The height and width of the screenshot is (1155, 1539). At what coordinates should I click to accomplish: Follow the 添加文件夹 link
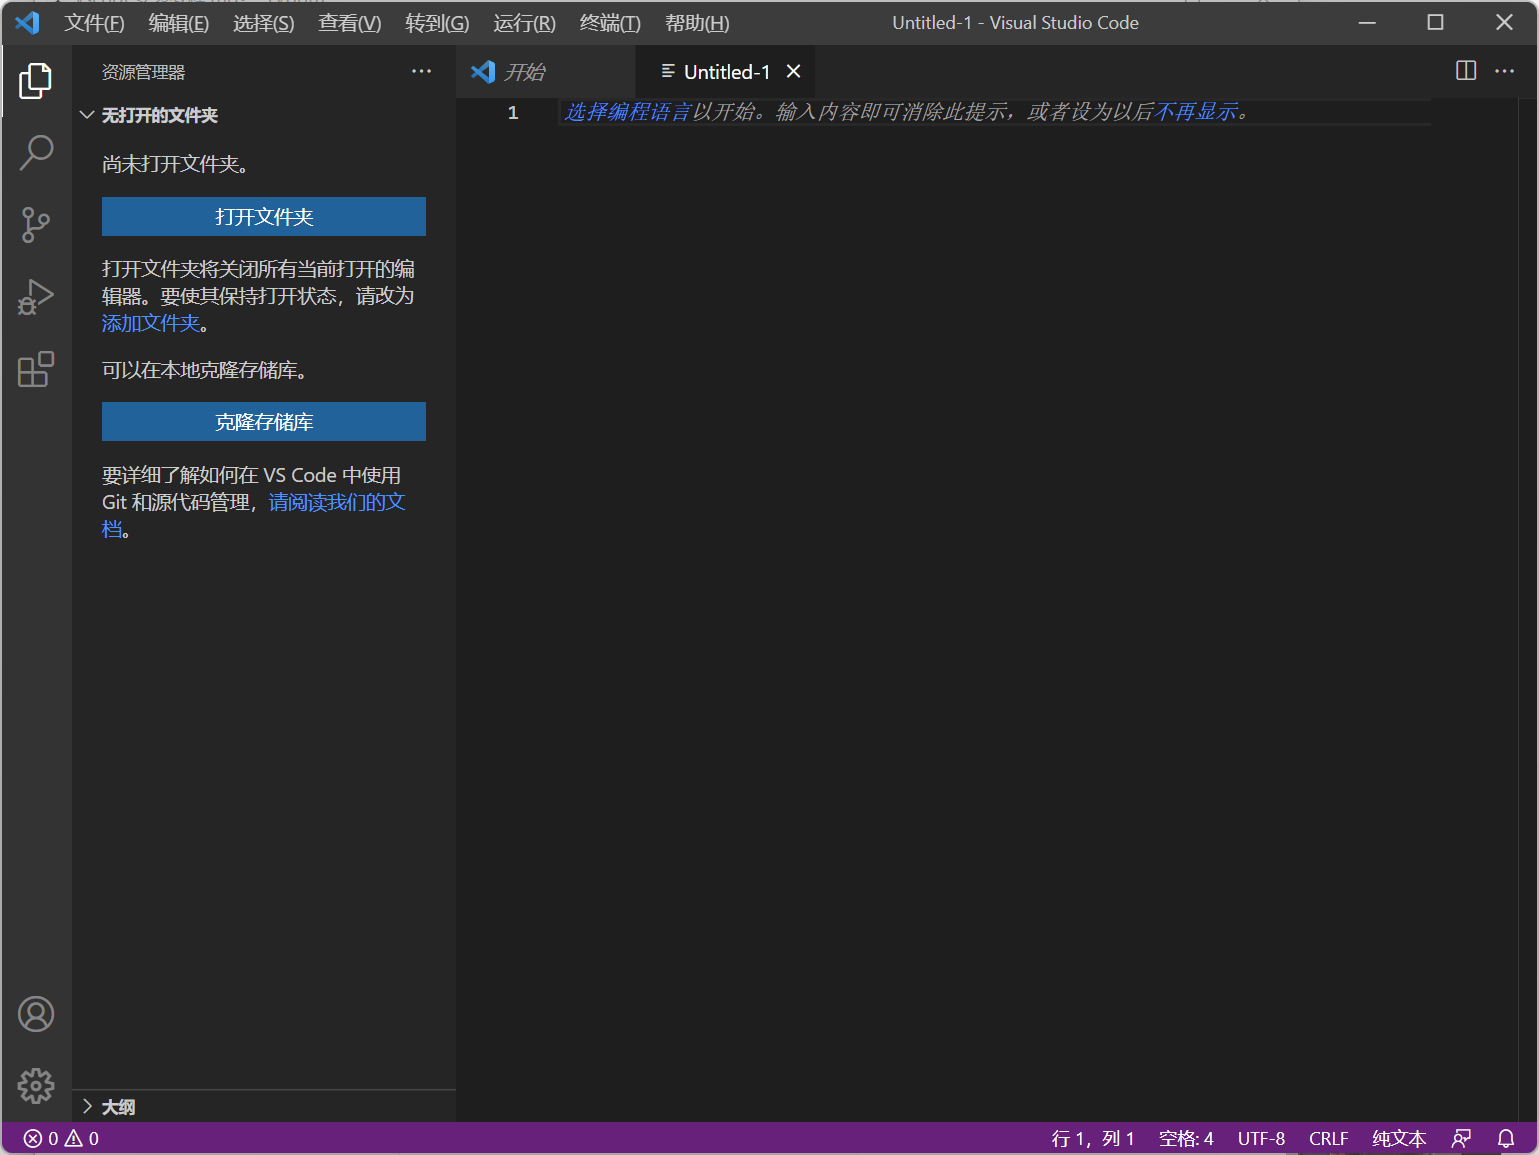151,323
